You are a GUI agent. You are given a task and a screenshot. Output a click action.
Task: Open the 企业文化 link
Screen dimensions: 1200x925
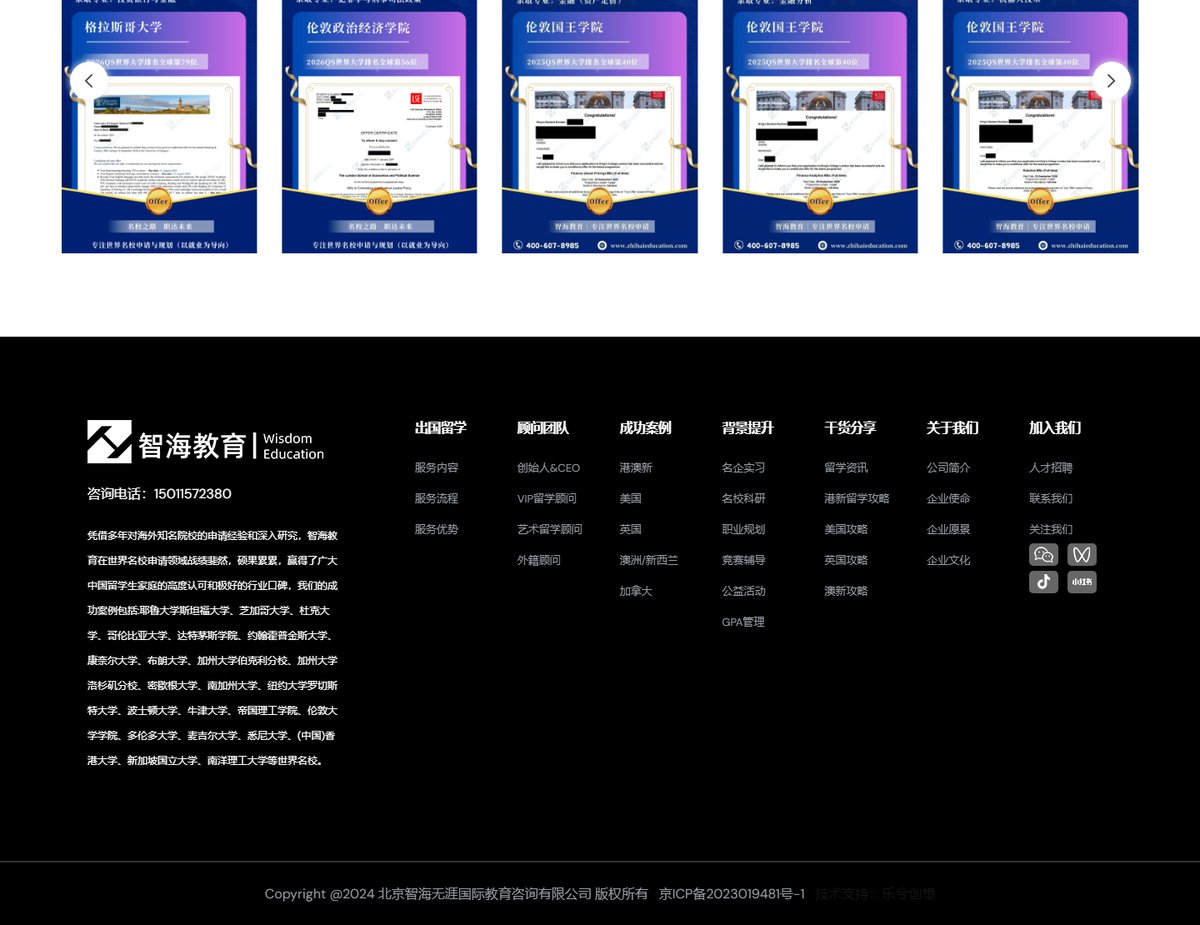click(x=949, y=560)
